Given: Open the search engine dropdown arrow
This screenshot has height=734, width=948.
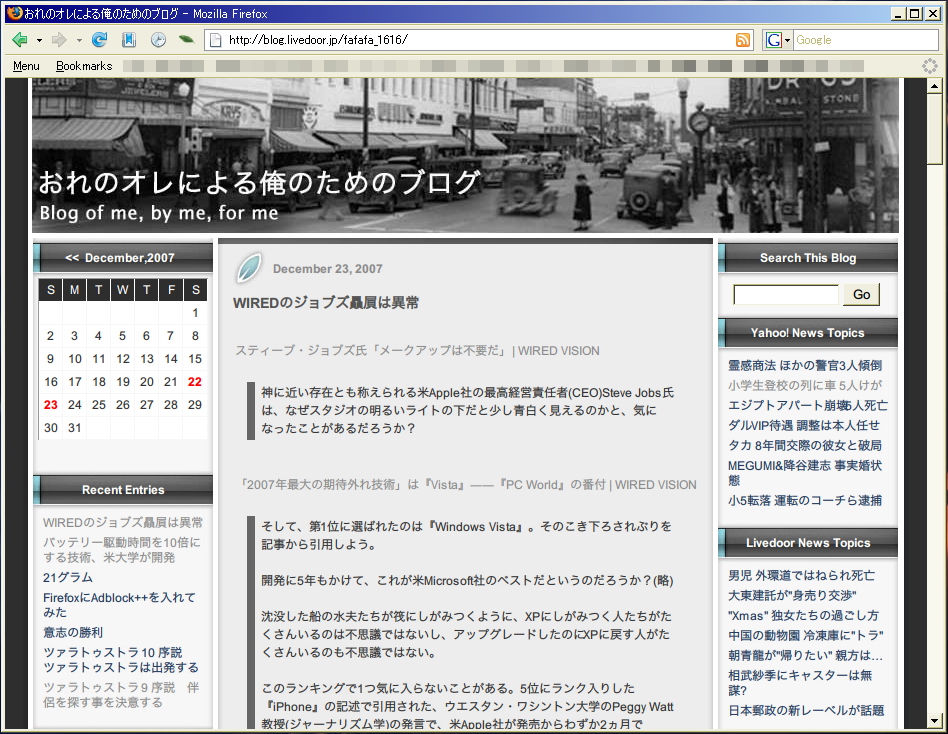Looking at the screenshot, I should [787, 41].
